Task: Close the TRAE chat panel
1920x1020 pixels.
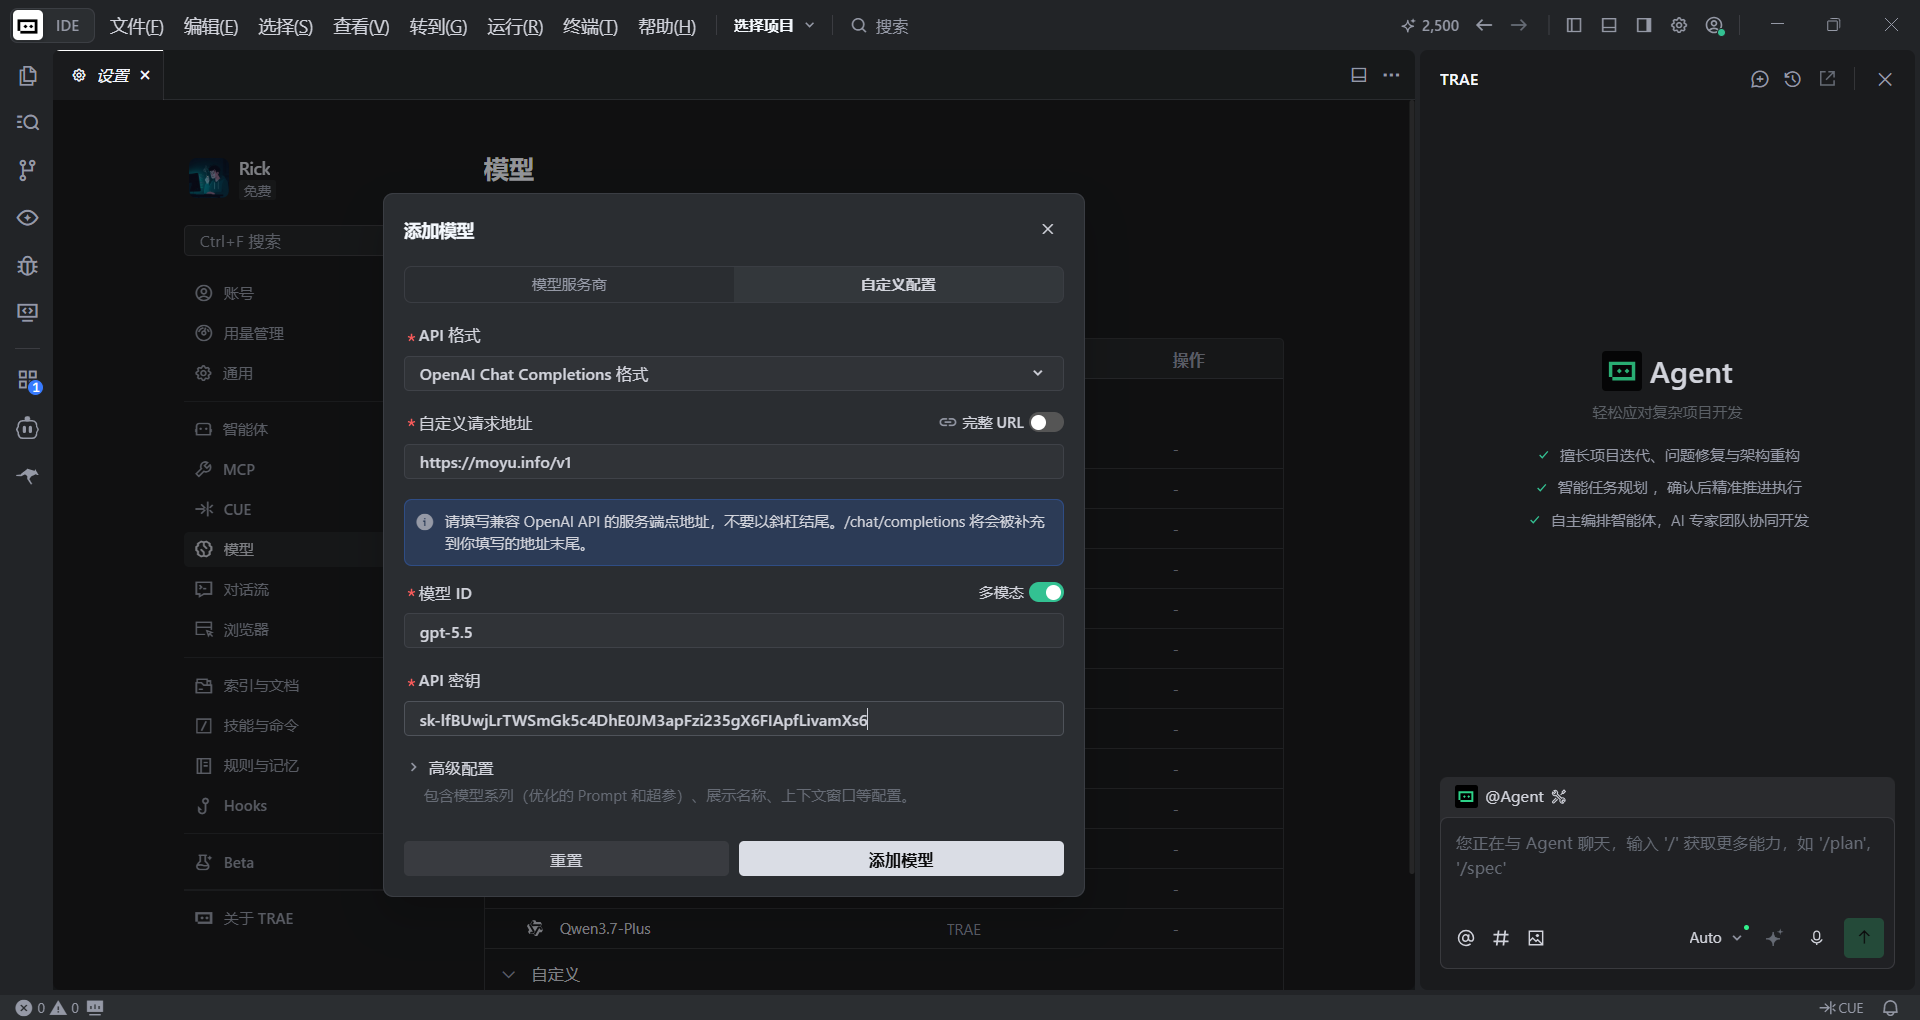Action: click(1885, 79)
